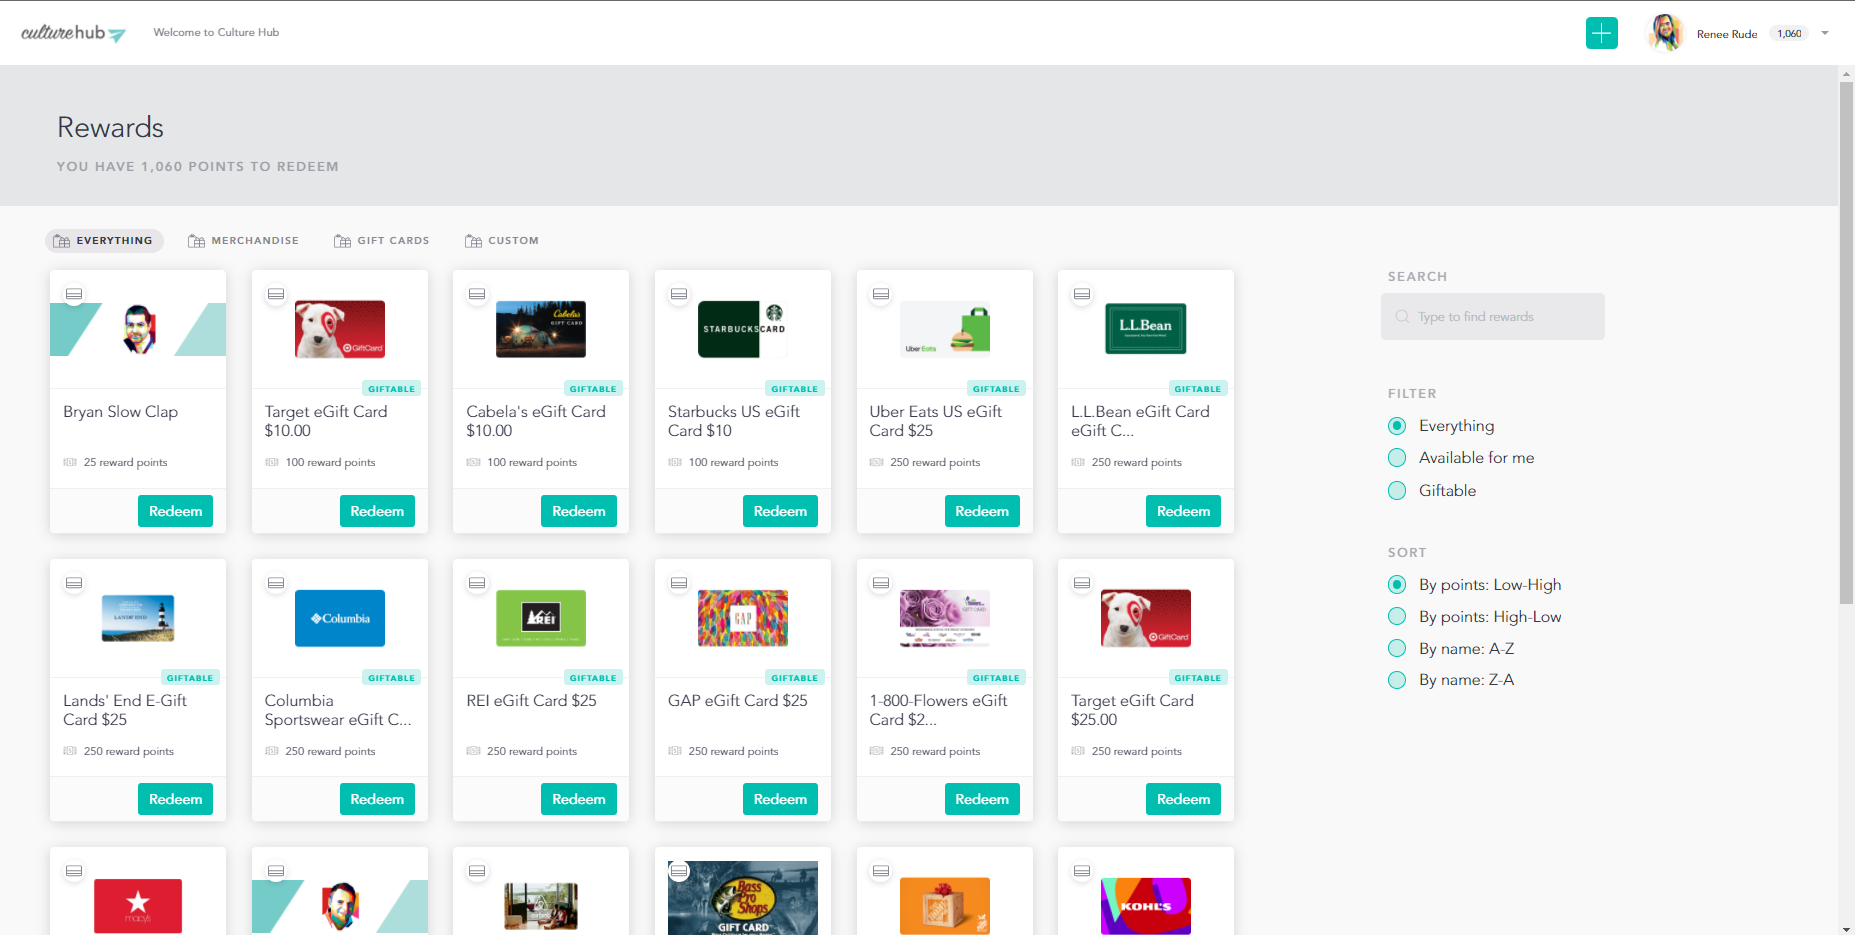1855x935 pixels.
Task: Click card icon on Cabela's tile
Action: pyautogui.click(x=477, y=294)
